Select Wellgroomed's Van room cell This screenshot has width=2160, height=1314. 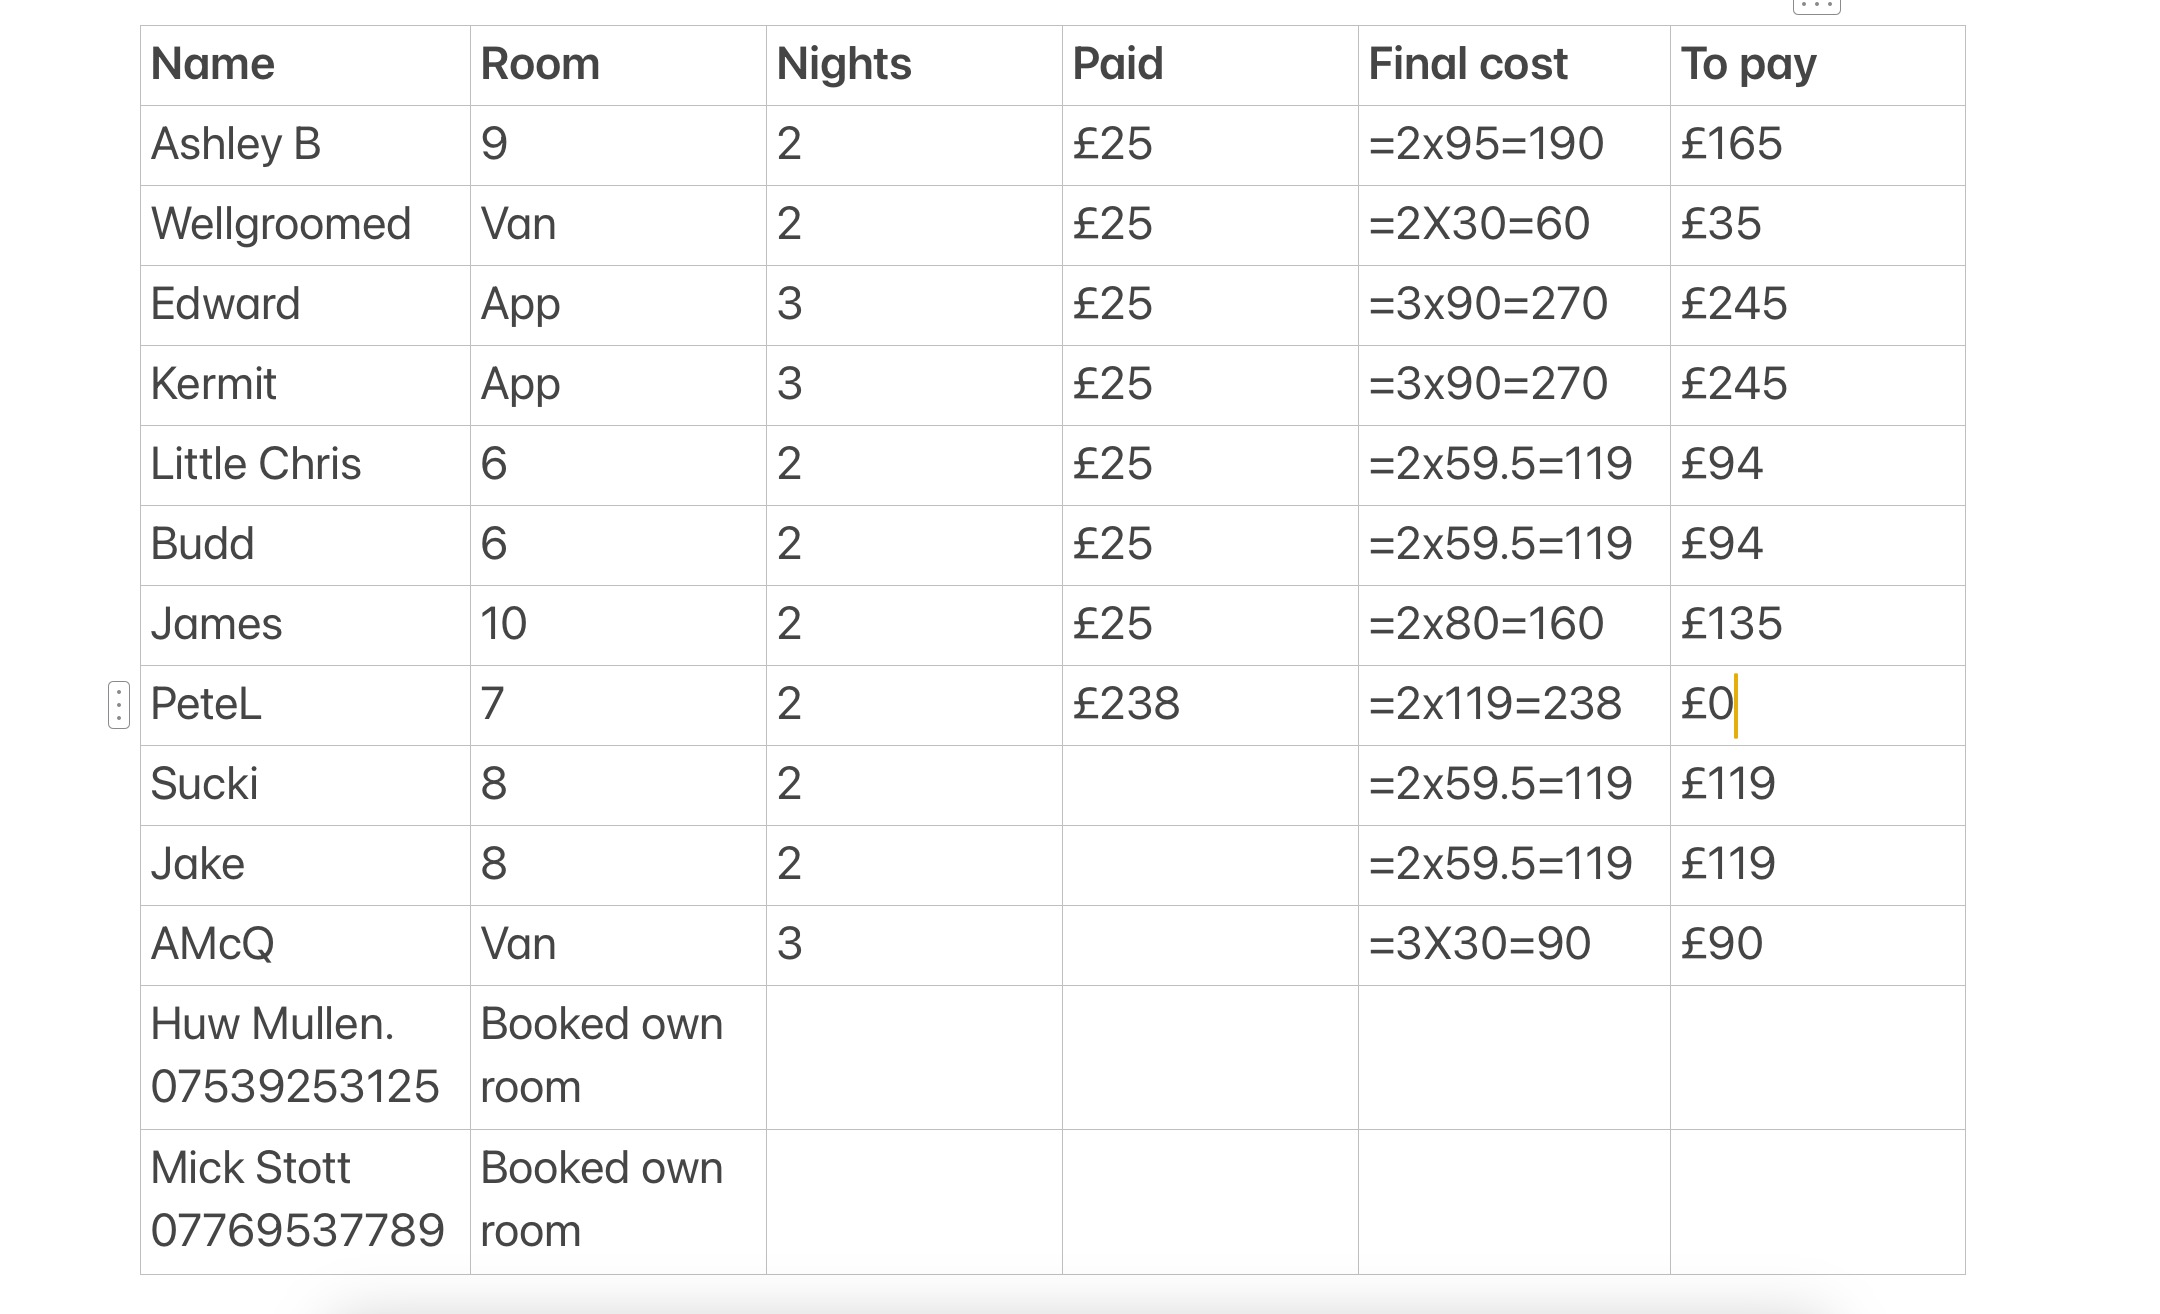pyautogui.click(x=618, y=225)
